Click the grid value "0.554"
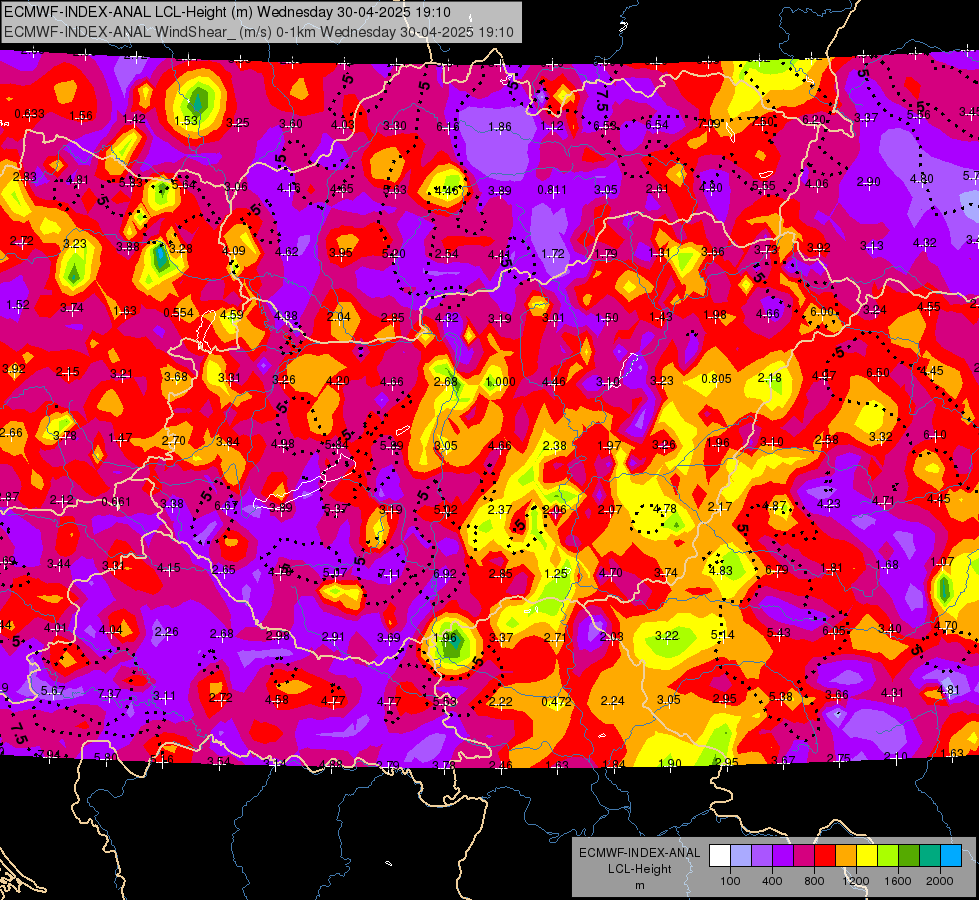 point(179,313)
